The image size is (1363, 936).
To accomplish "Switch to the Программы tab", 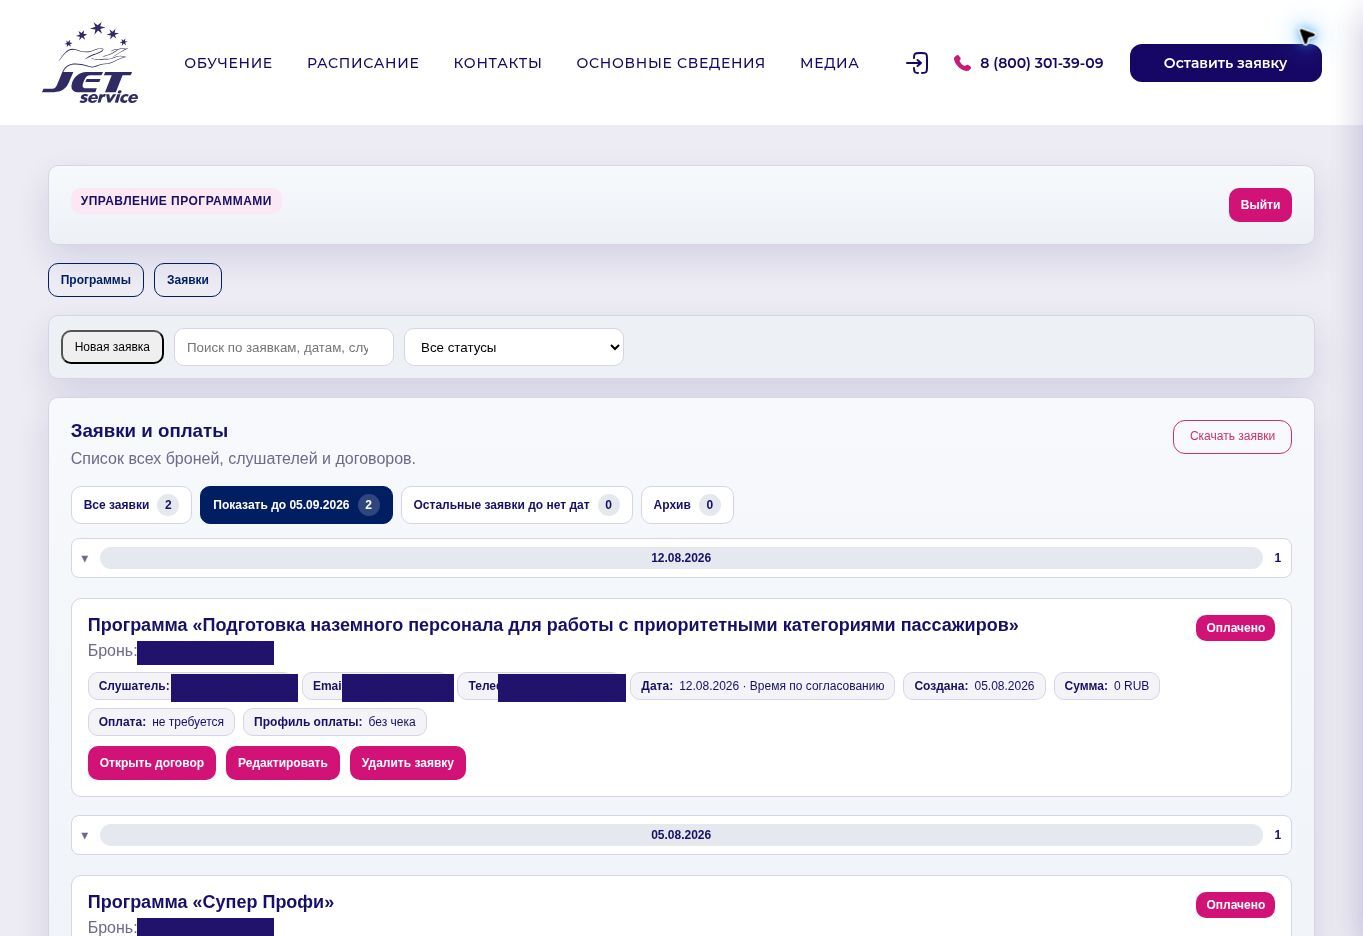I will click(x=96, y=280).
